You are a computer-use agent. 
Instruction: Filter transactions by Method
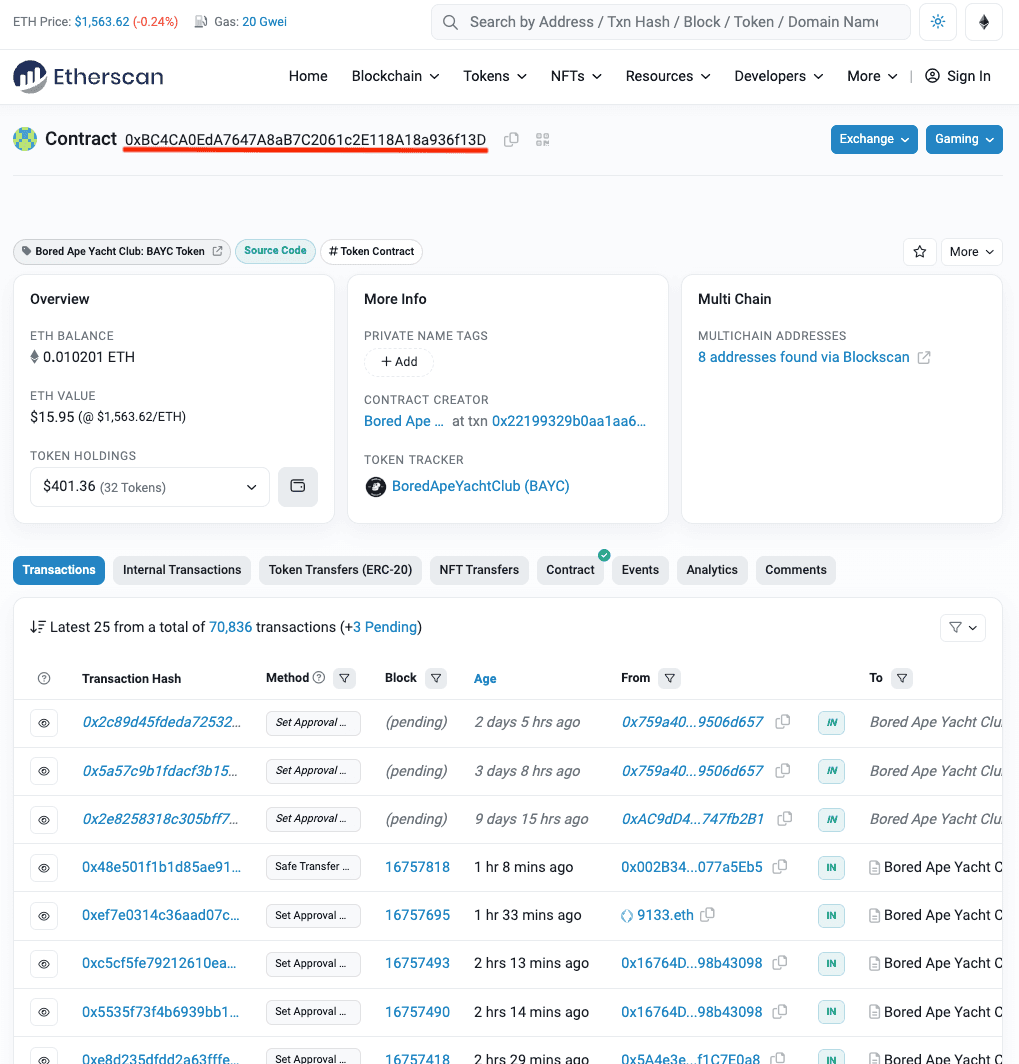(x=345, y=678)
